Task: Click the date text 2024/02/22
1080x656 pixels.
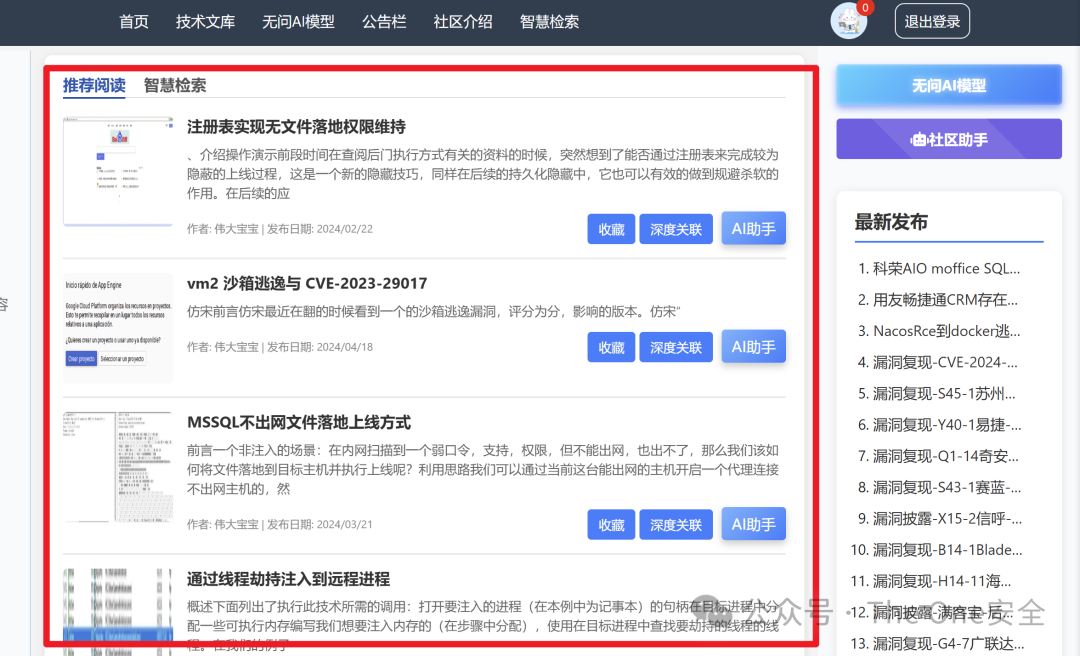Action: coord(344,229)
